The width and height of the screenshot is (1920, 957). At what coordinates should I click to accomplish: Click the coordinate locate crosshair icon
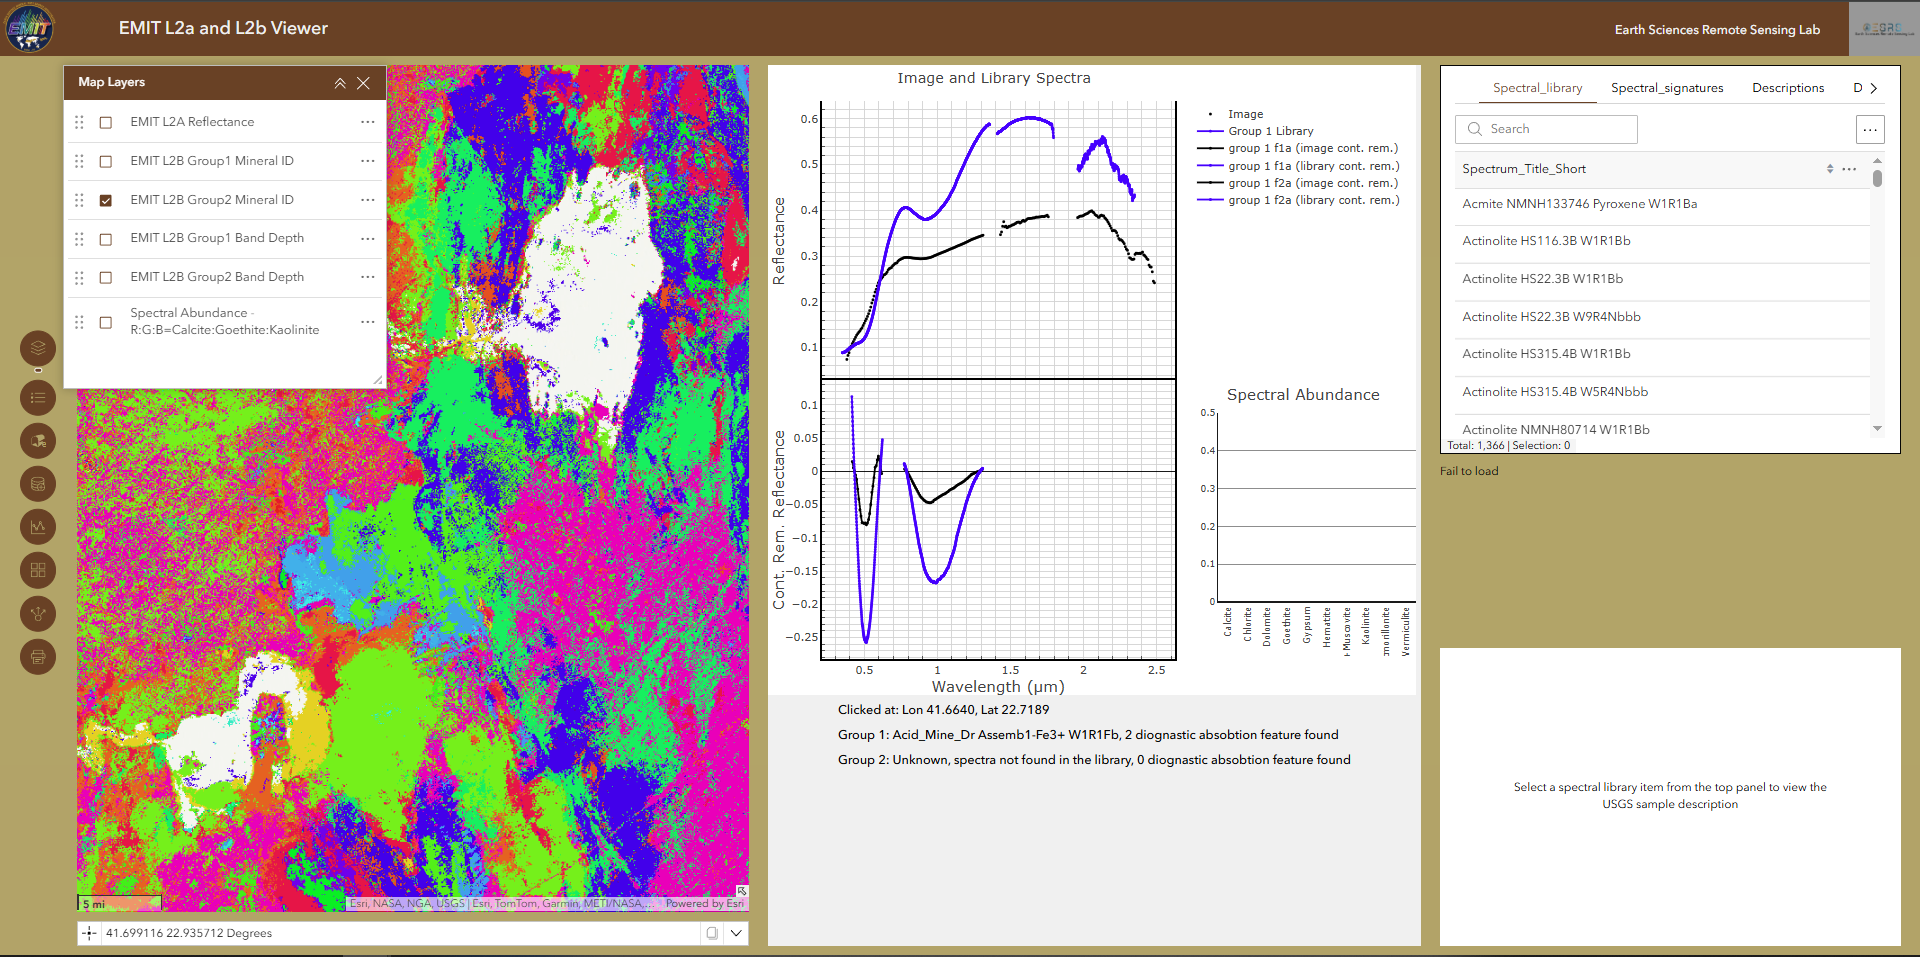click(x=89, y=933)
